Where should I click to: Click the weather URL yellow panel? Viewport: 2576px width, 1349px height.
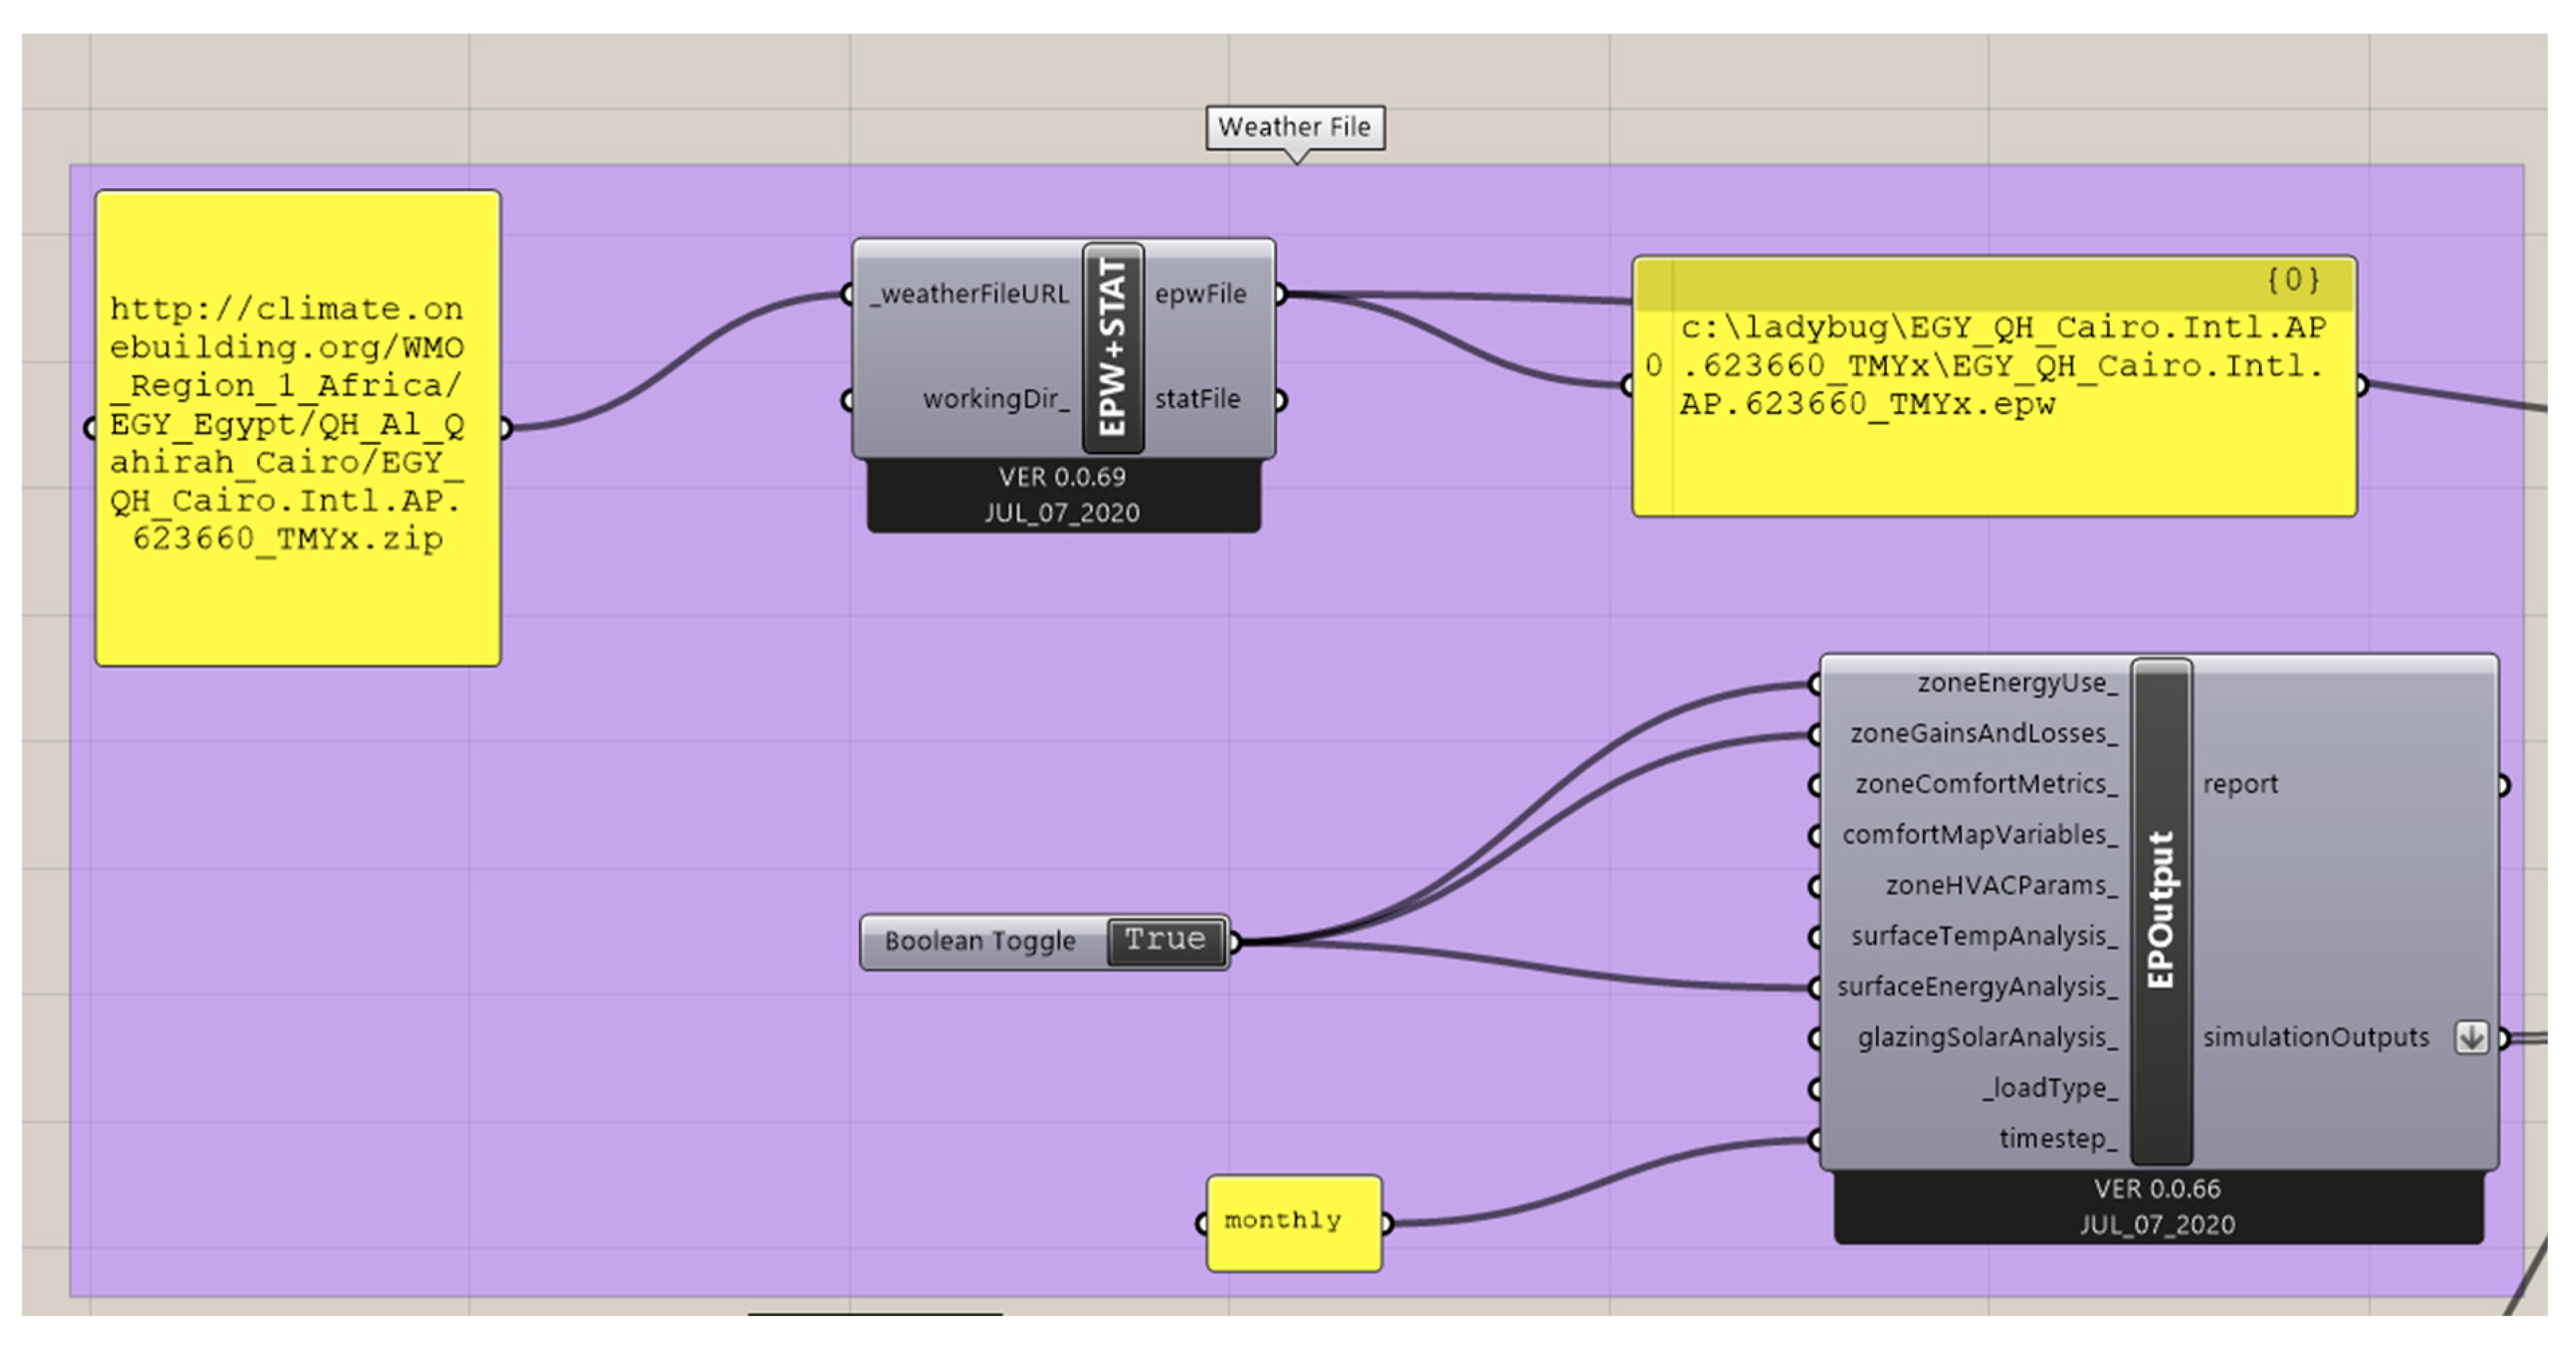(297, 427)
